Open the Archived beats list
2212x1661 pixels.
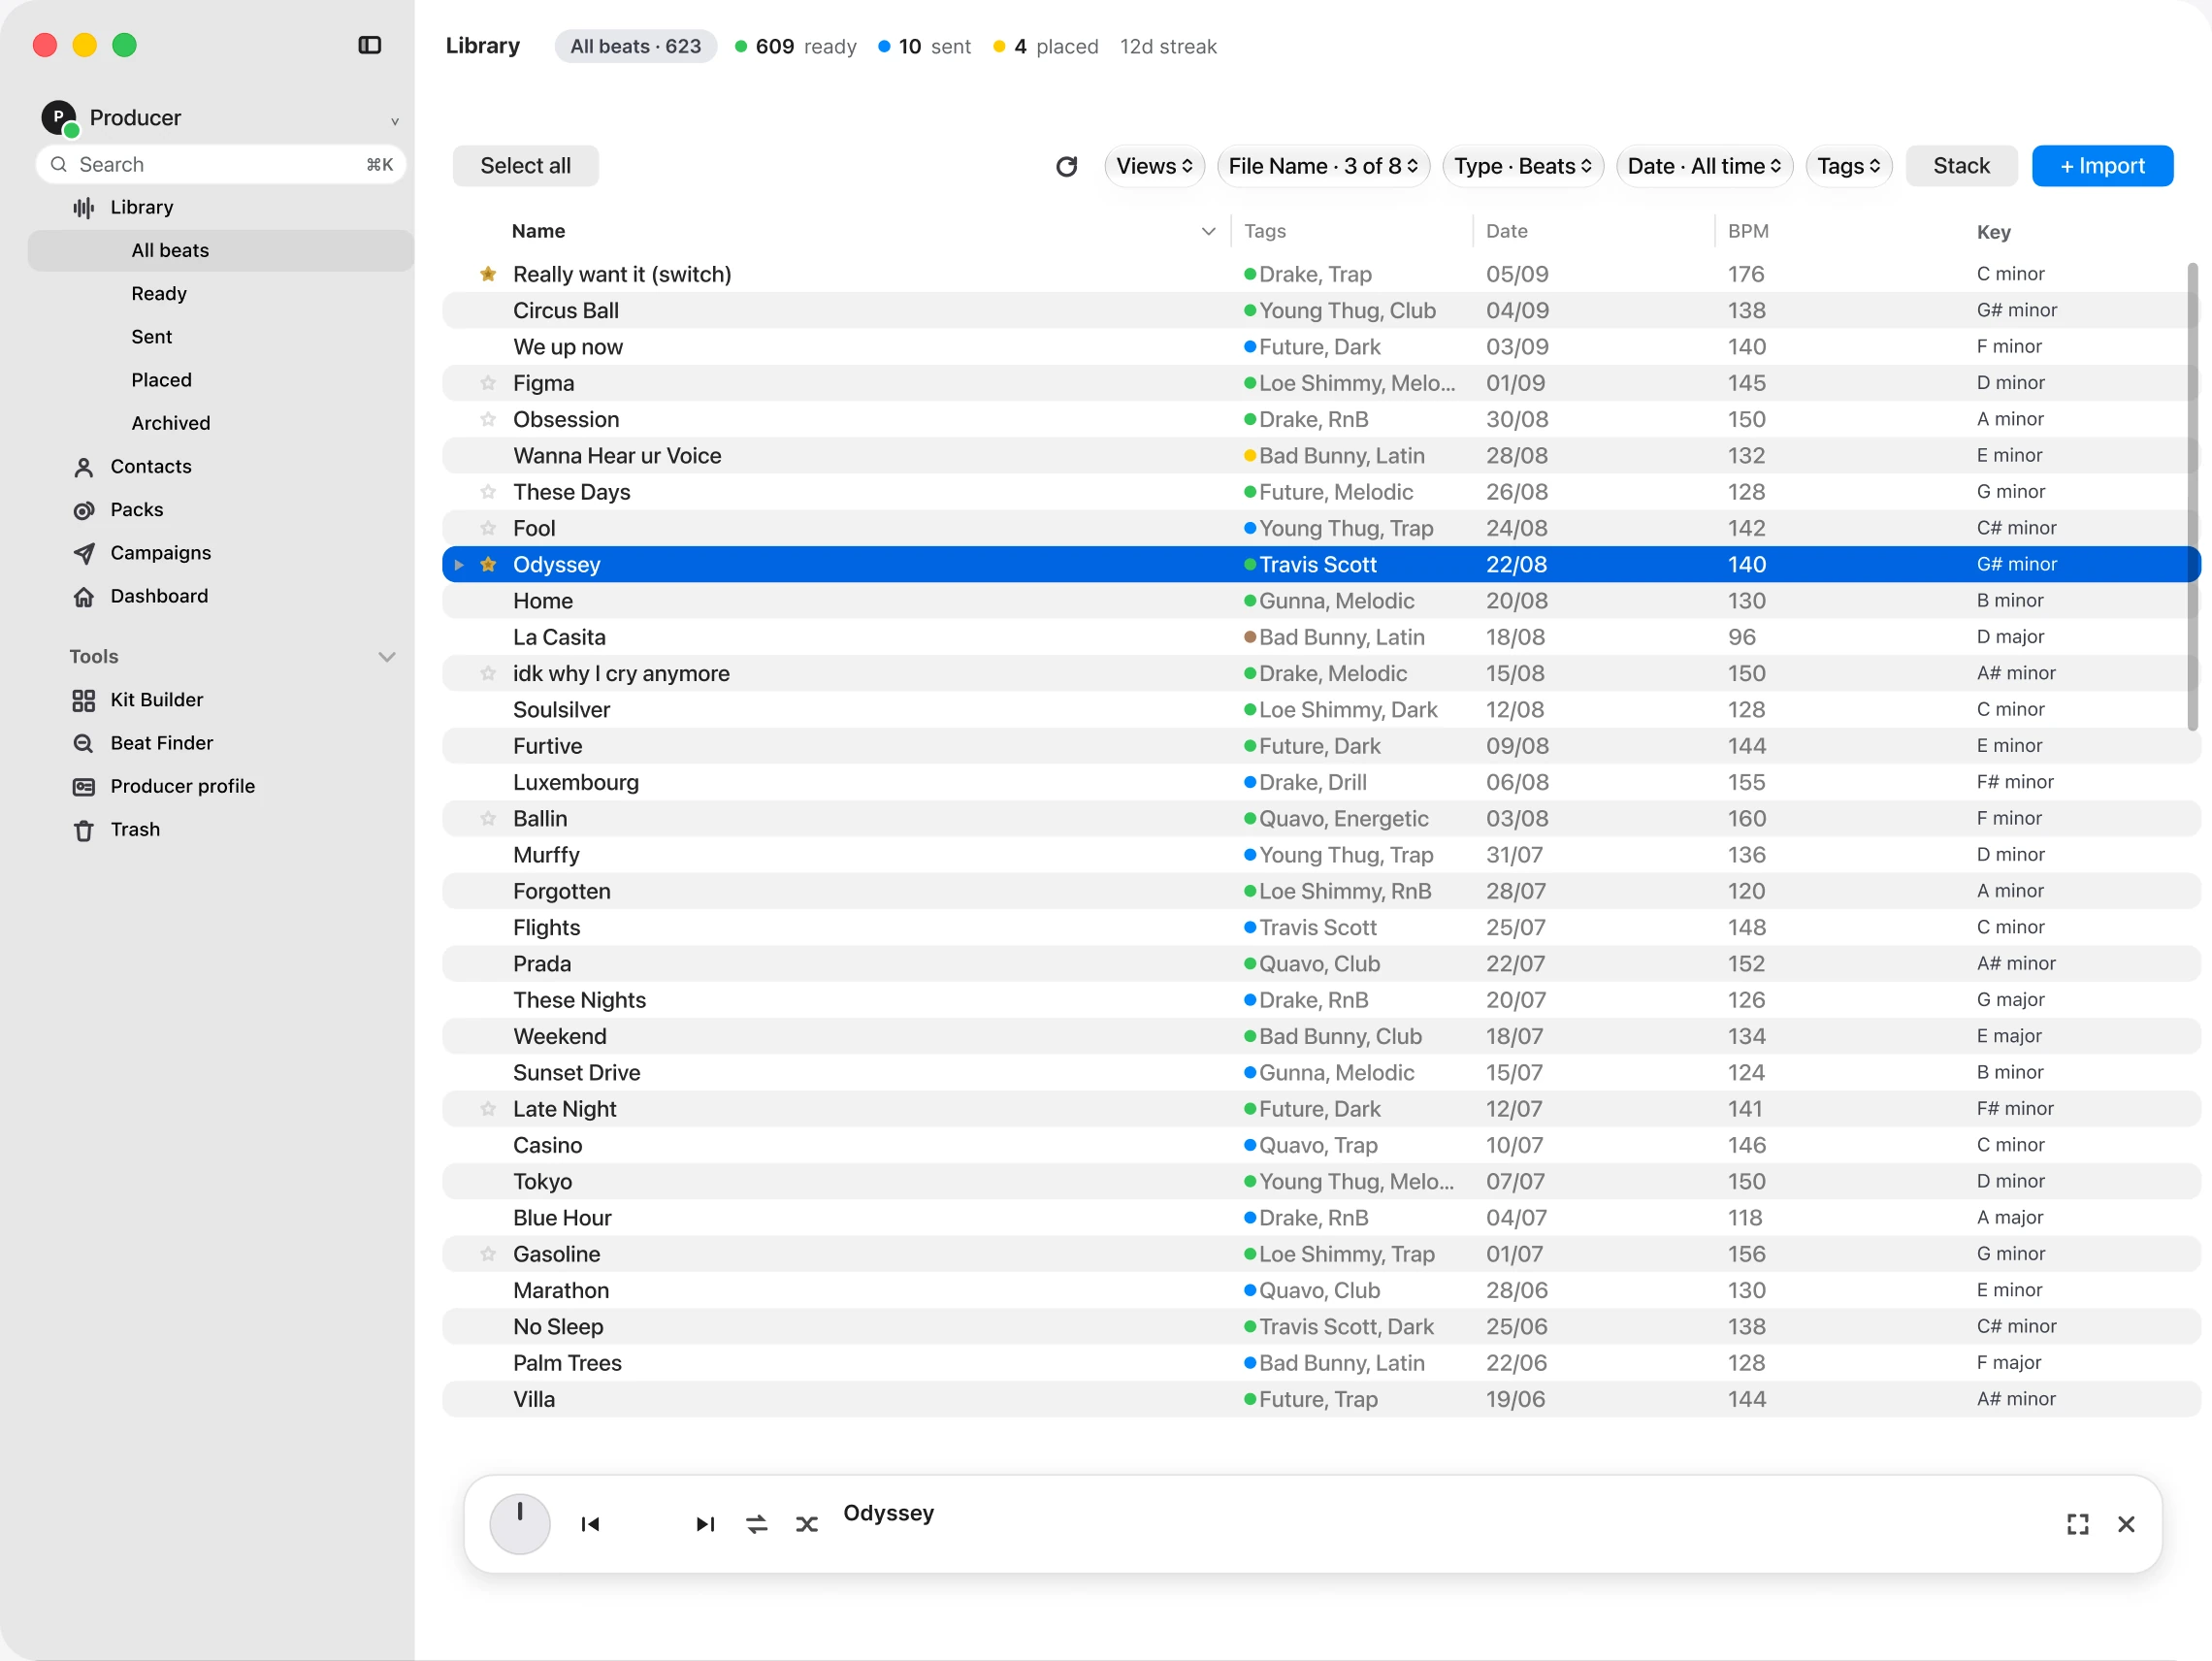pyautogui.click(x=170, y=423)
